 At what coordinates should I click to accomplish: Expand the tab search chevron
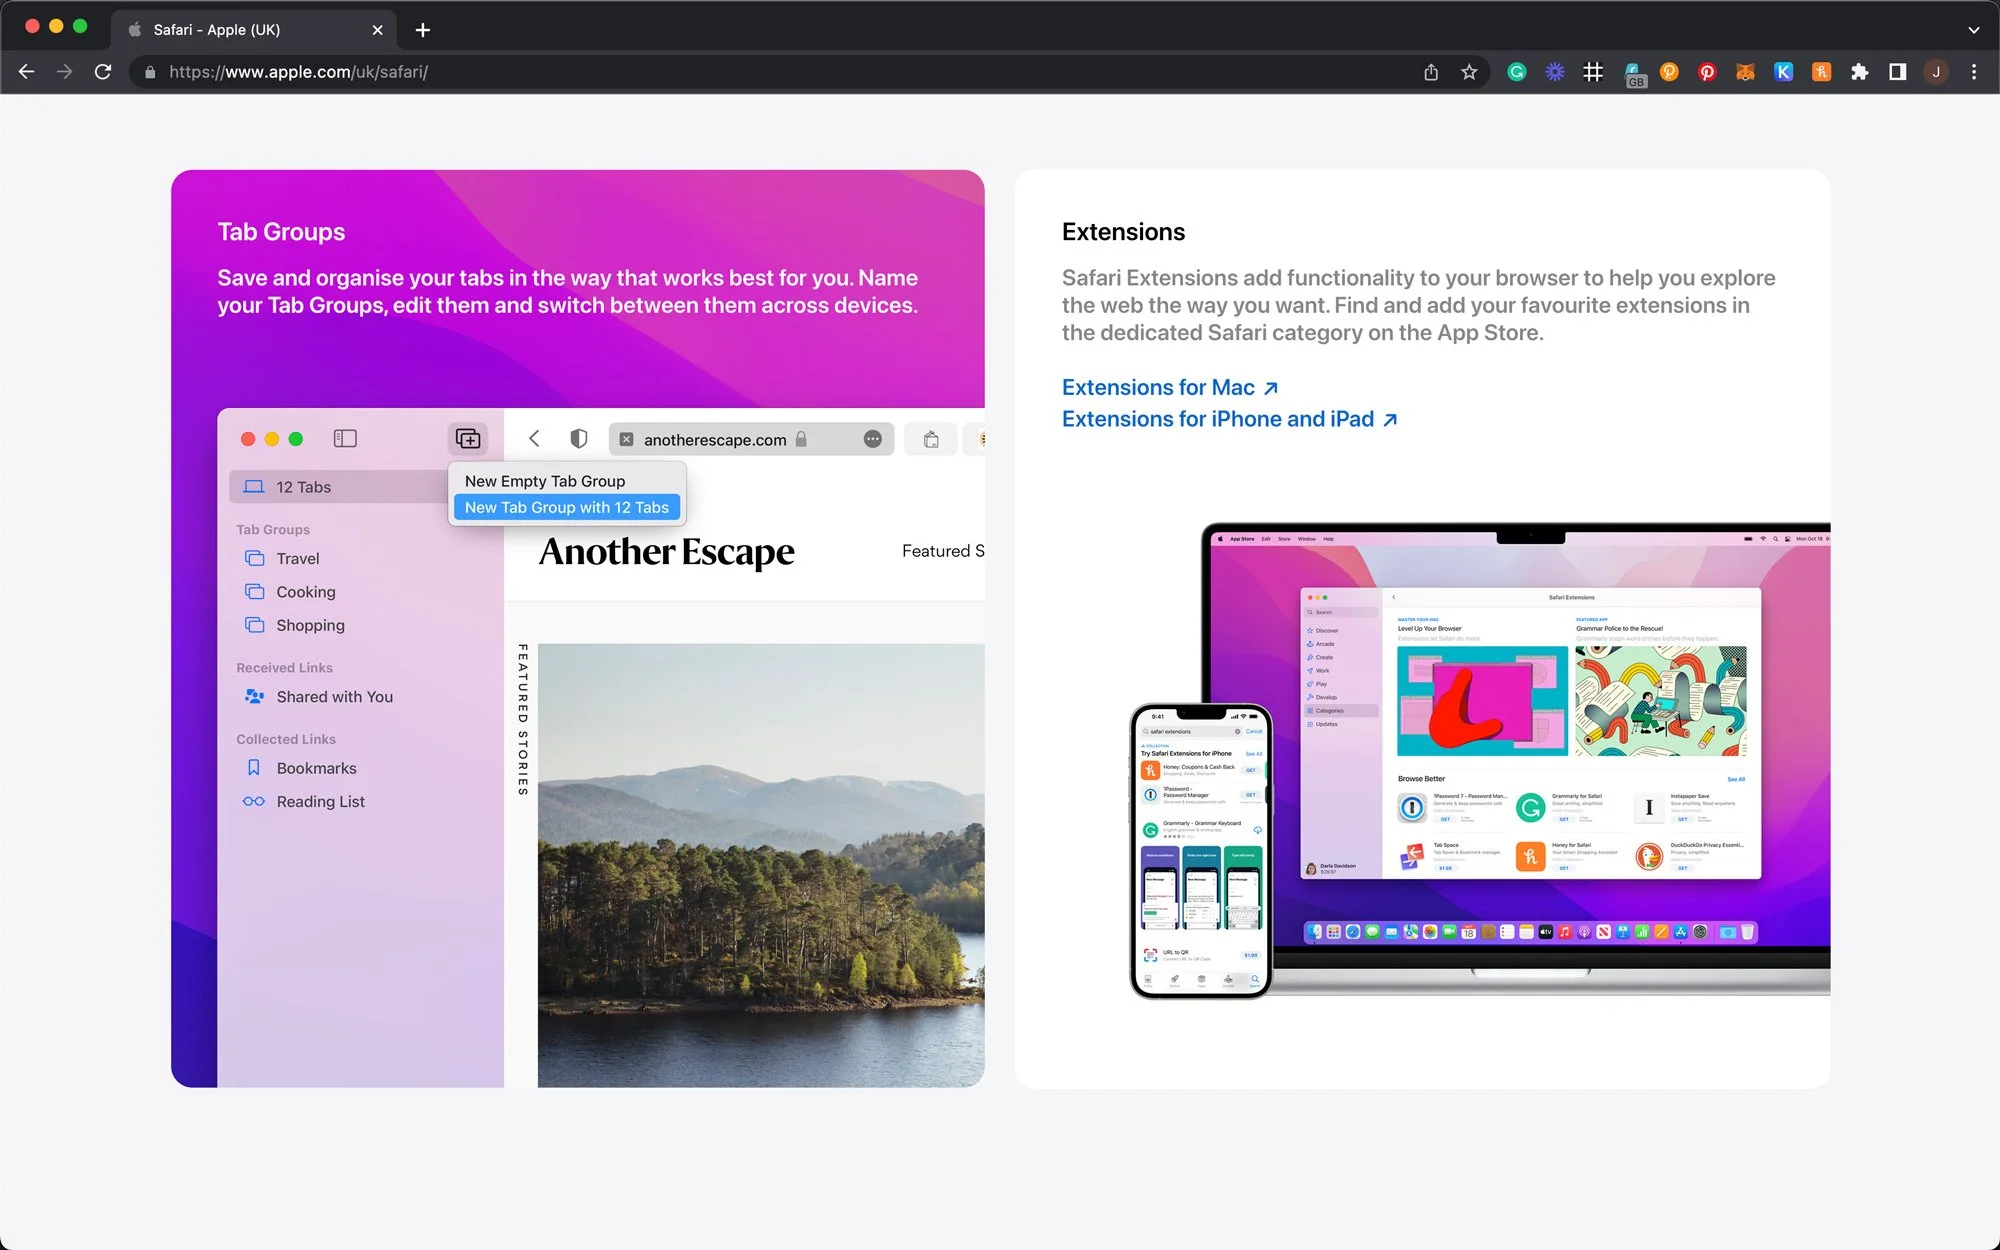[x=1974, y=30]
